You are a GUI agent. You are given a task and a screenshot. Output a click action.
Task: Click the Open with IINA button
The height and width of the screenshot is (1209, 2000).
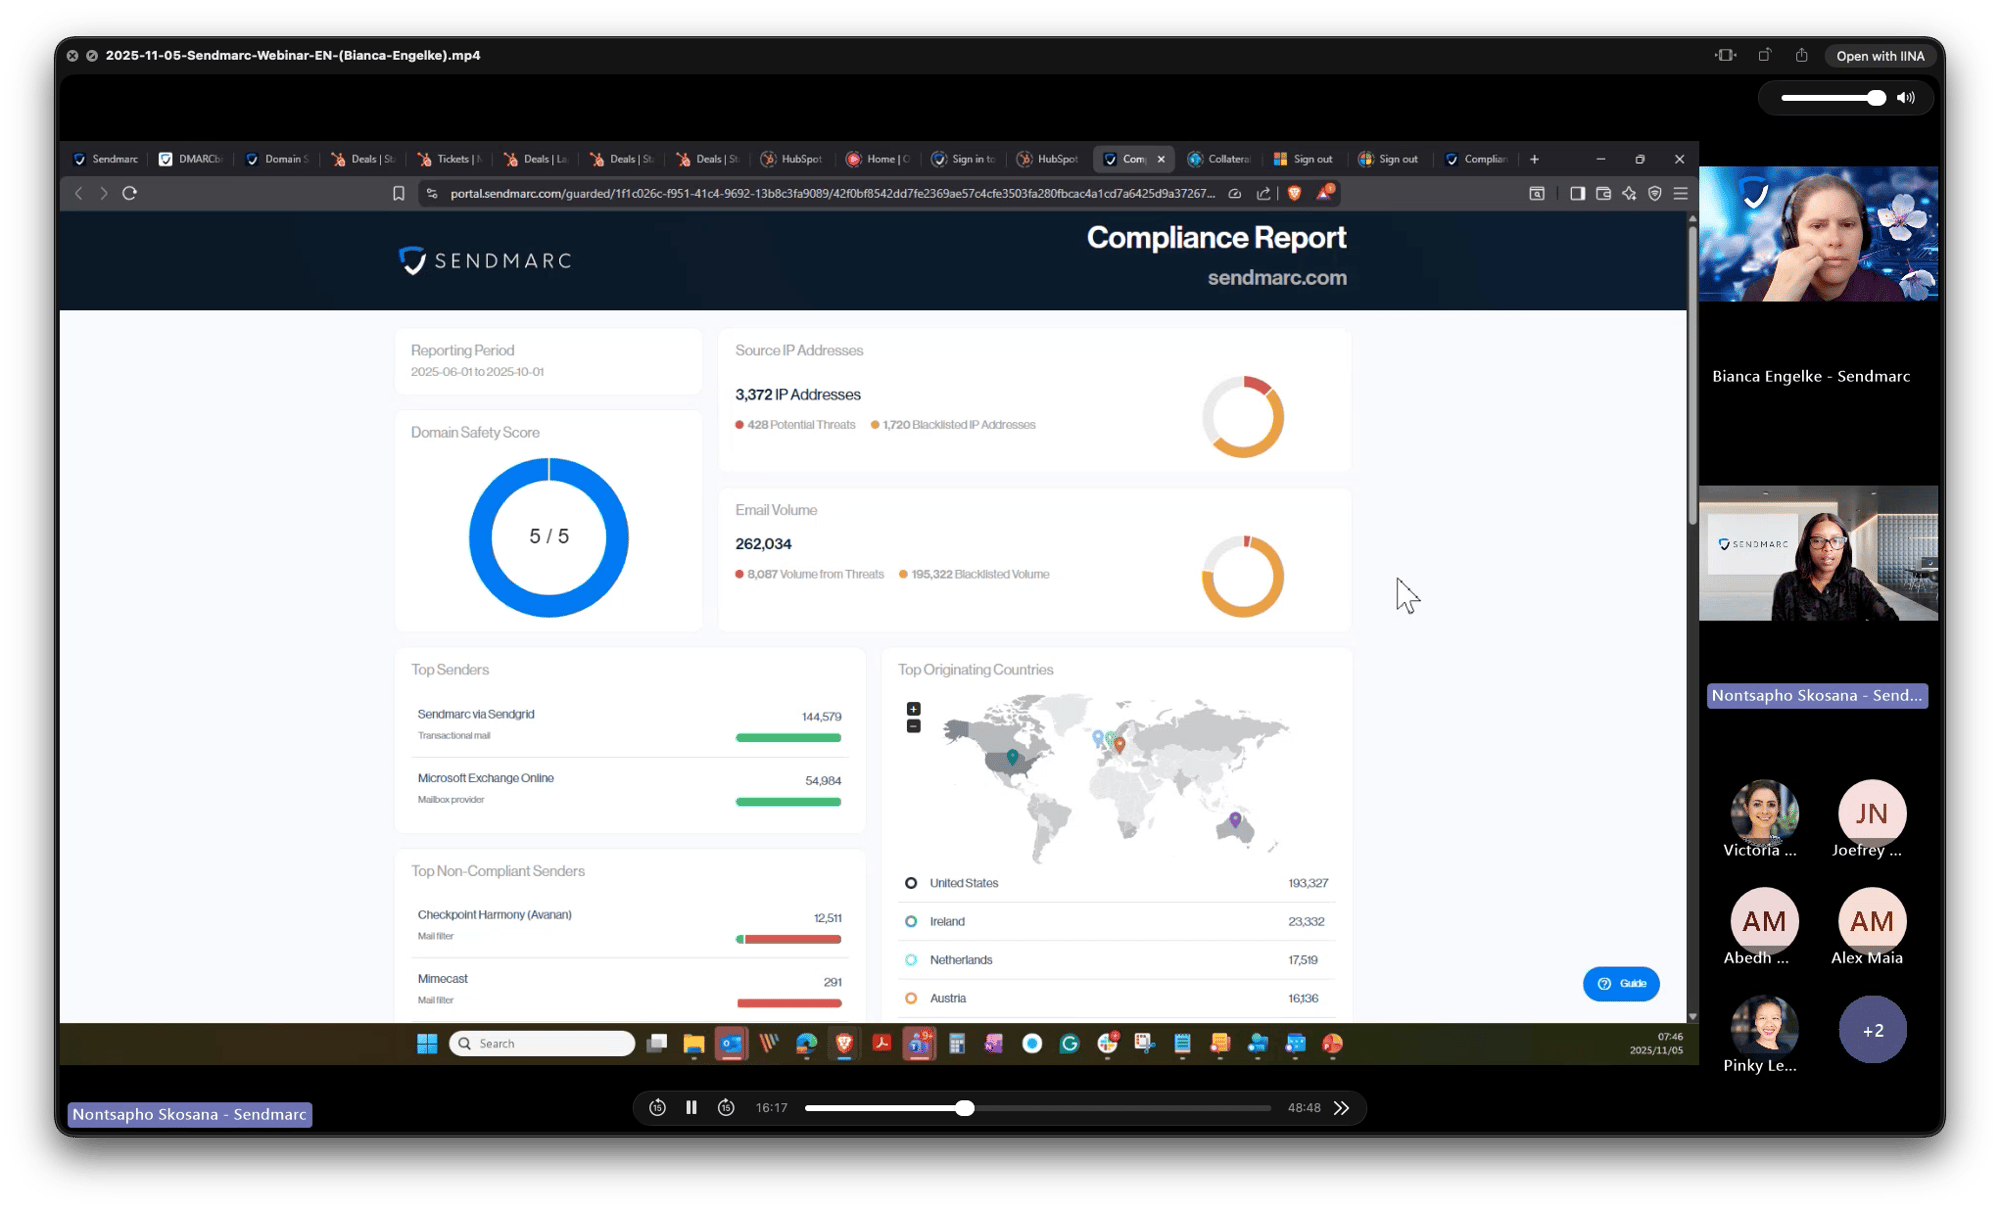(1880, 56)
